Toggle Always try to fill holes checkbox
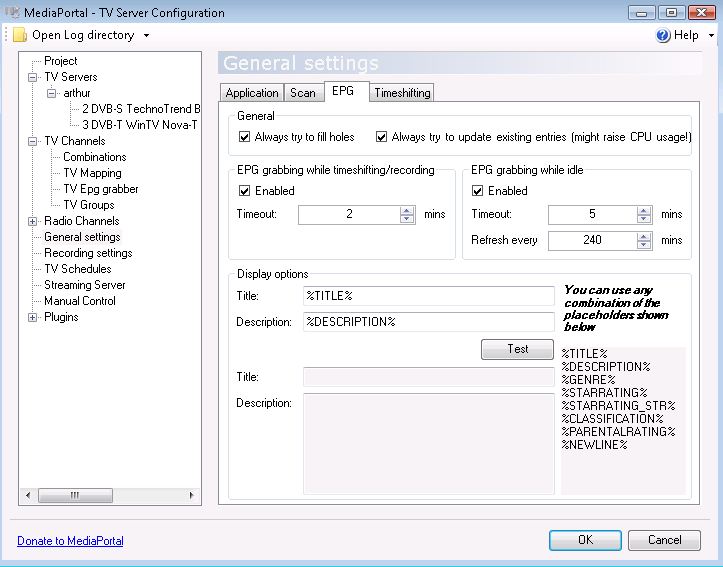Screen dimensions: 723x567 (244, 137)
